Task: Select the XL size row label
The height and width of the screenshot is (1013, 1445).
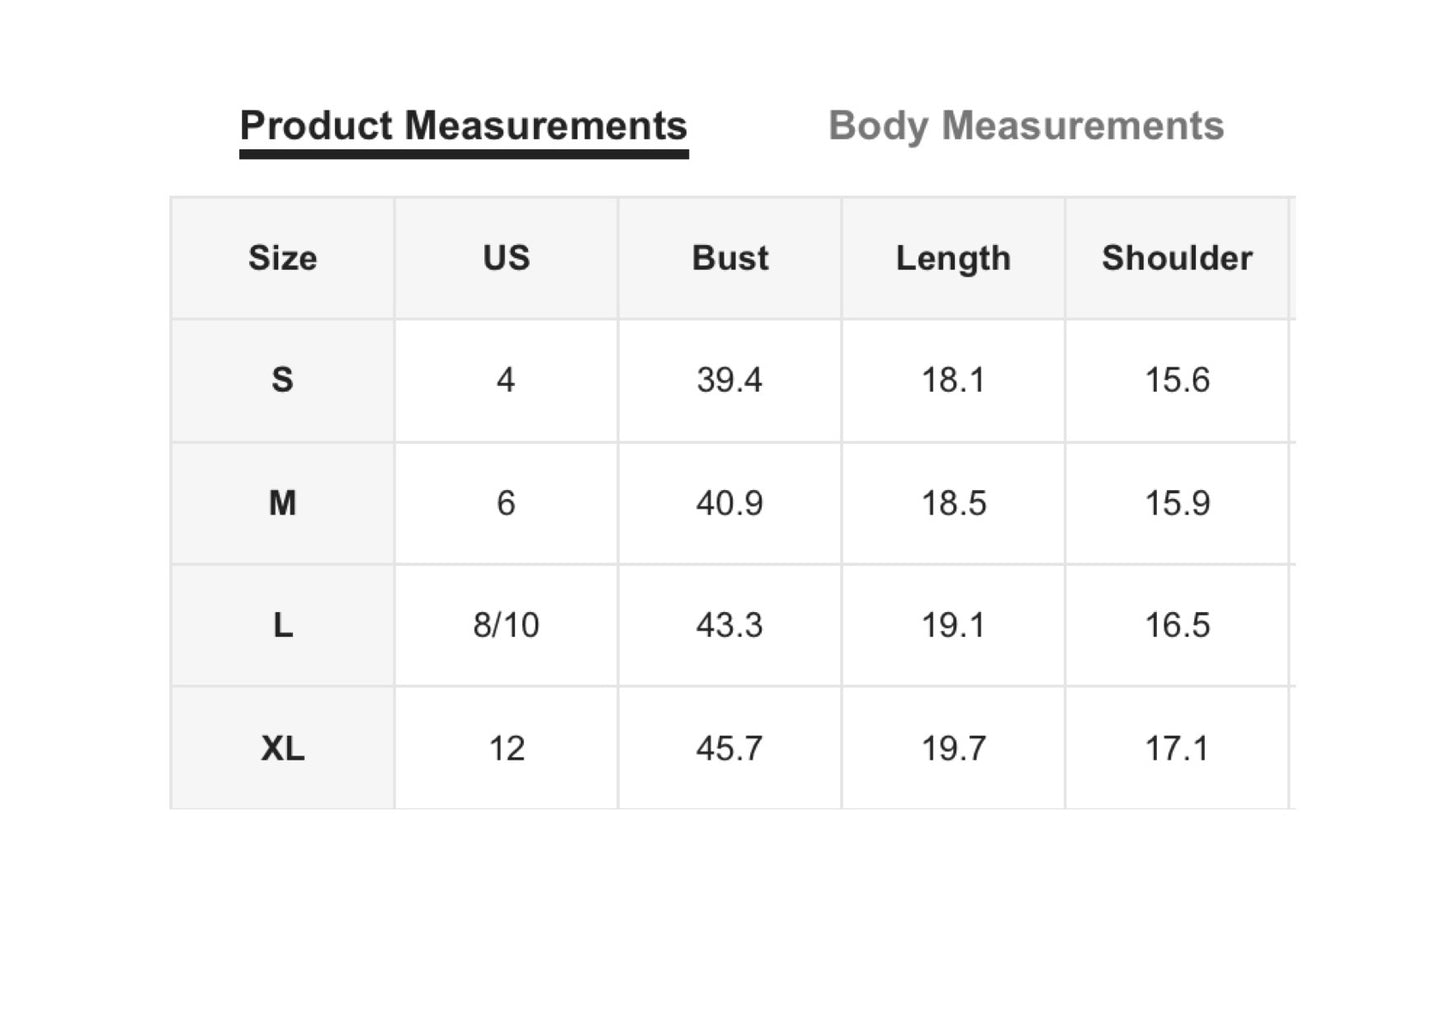Action: coord(283,748)
